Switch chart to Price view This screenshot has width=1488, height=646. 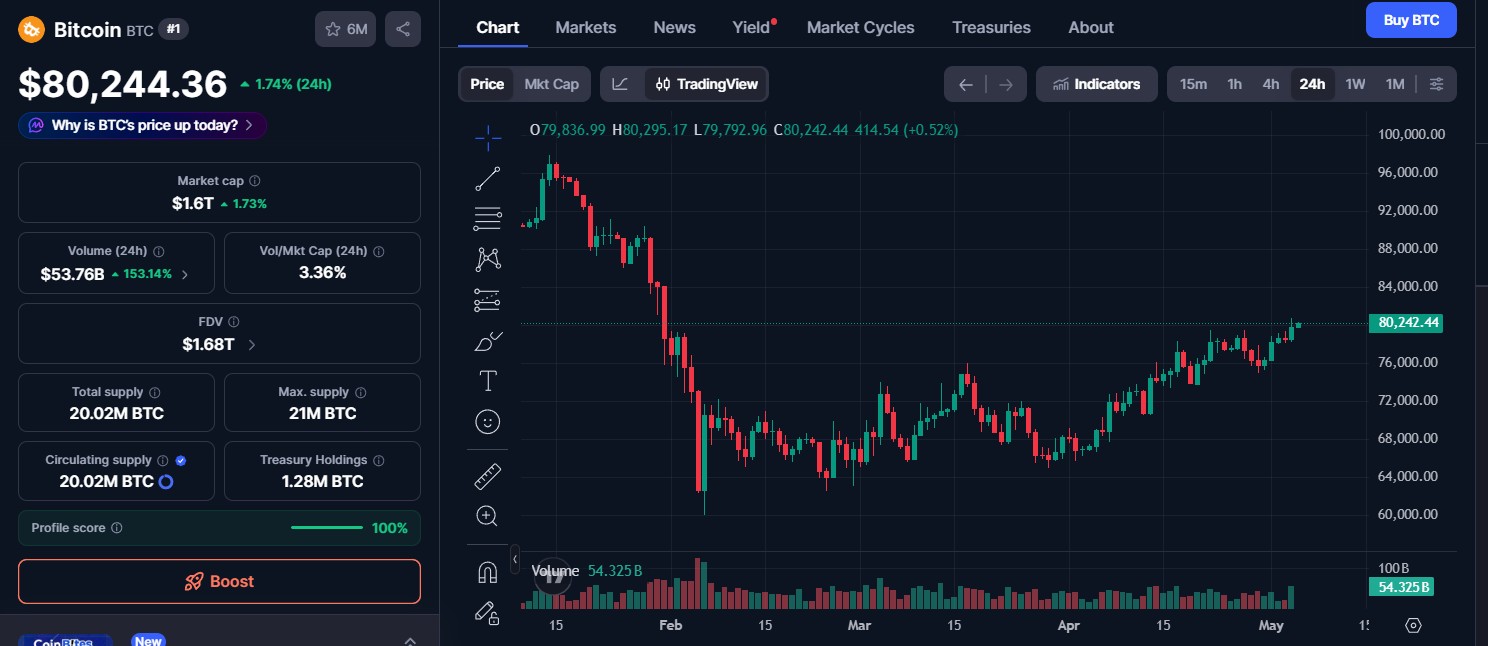(x=487, y=84)
